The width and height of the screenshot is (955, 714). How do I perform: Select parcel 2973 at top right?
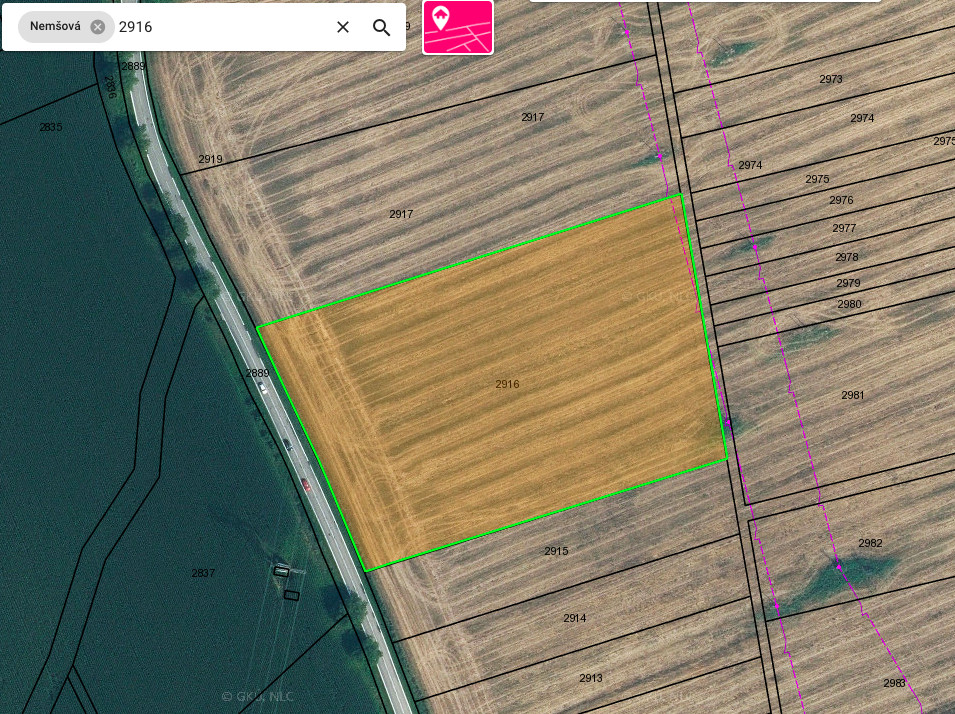click(x=830, y=79)
